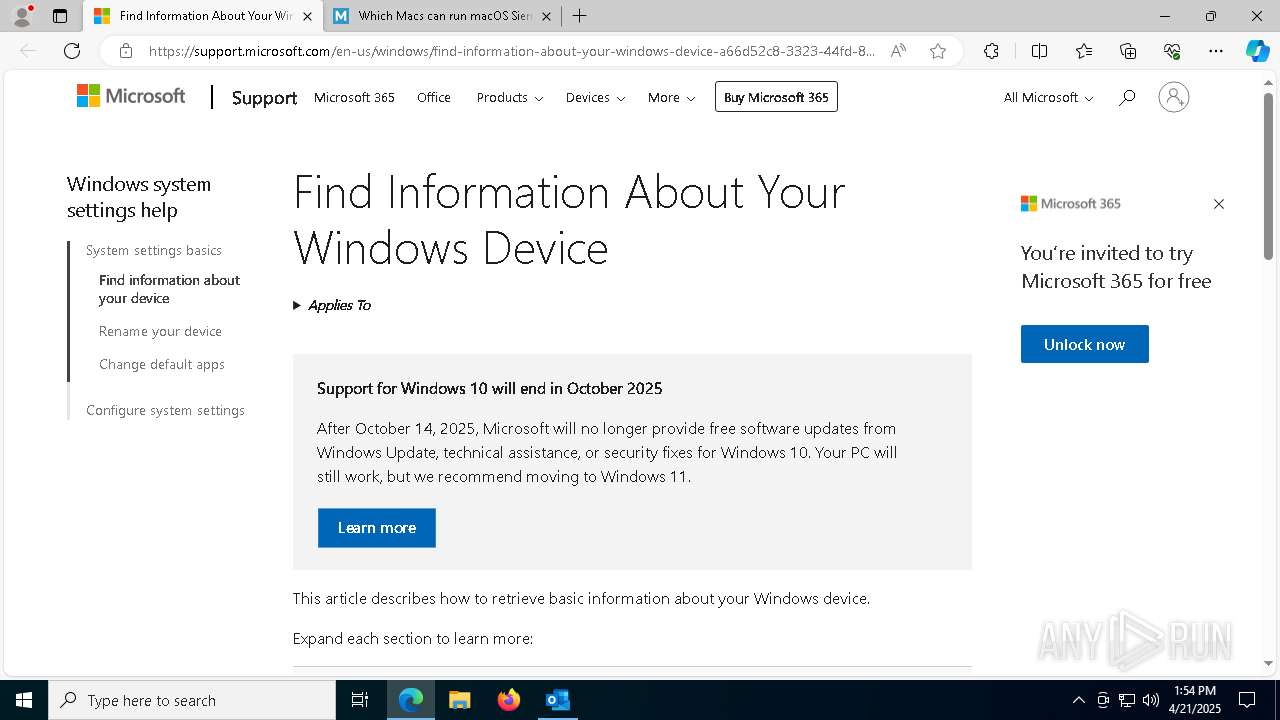Sign in via account avatar icon
Viewport: 1280px width, 720px height.
pos(1174,97)
